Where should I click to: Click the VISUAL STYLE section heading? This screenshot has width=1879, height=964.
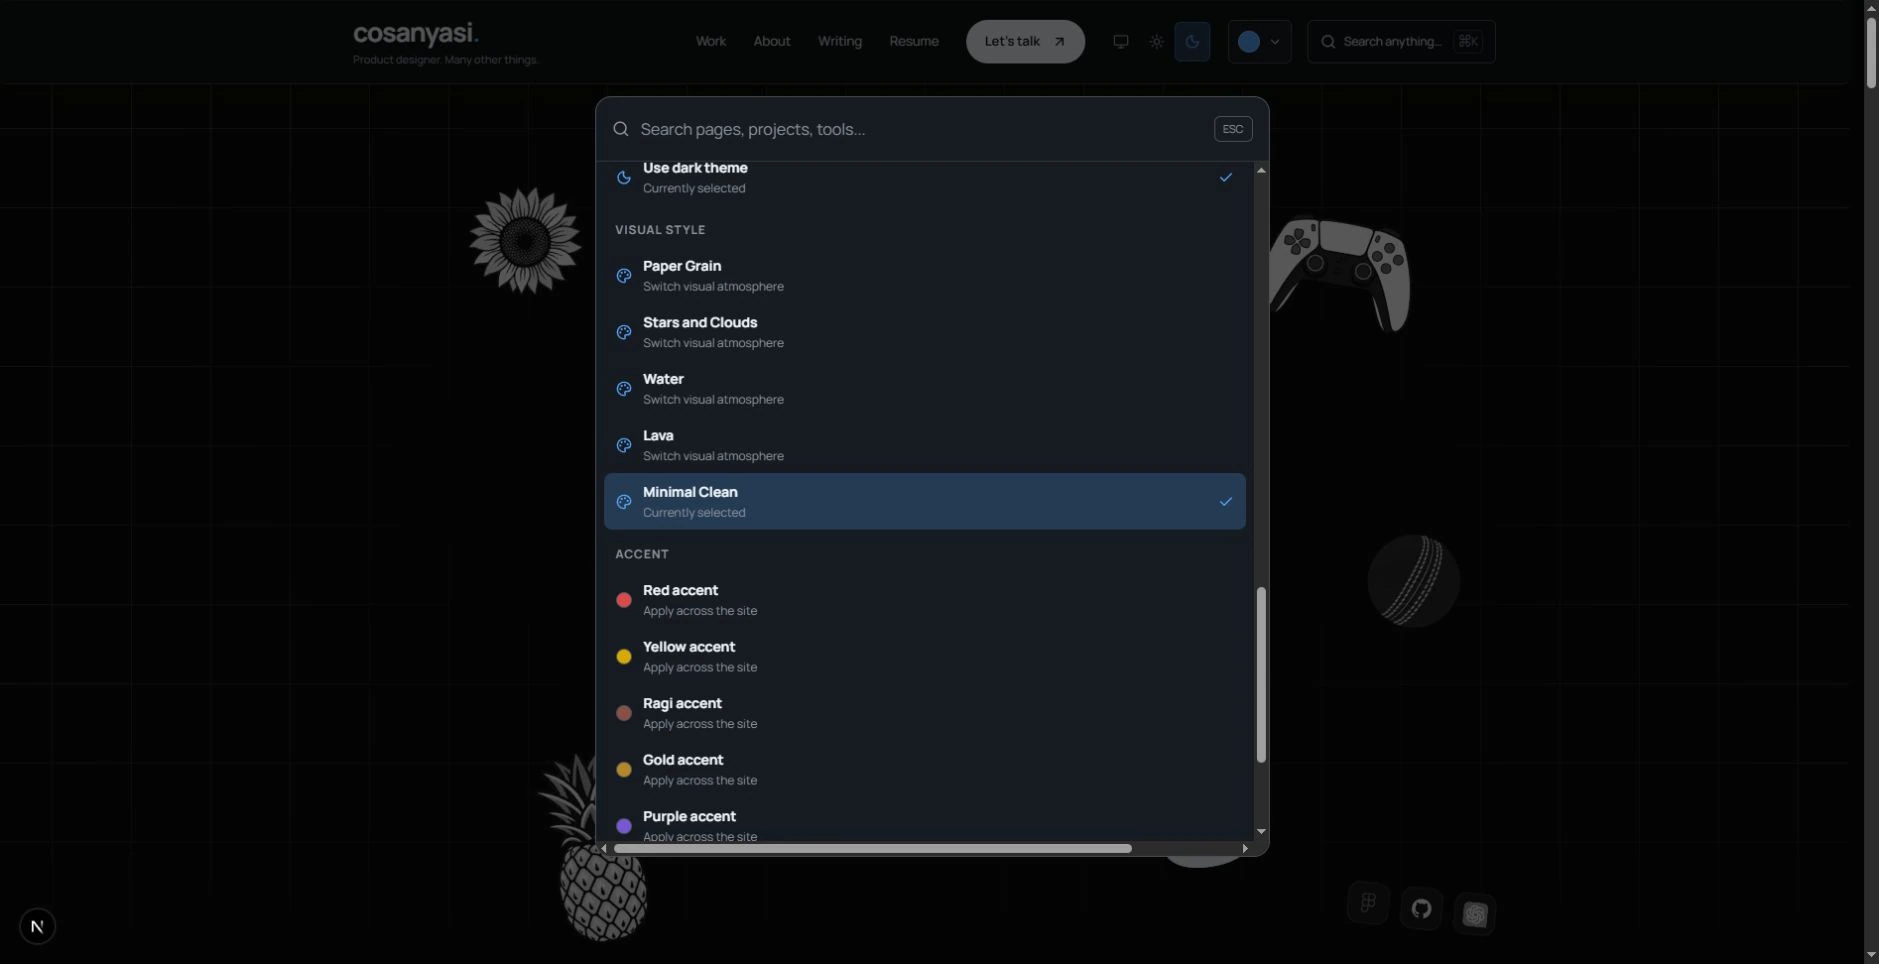pos(660,230)
